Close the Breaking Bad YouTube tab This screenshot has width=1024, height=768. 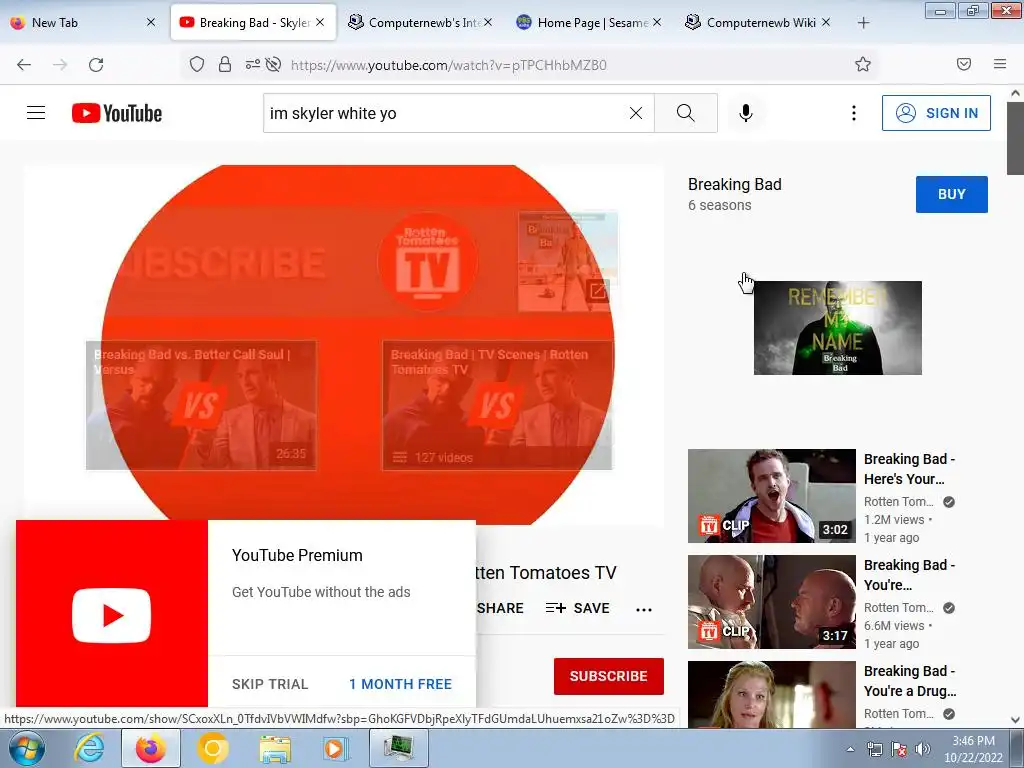(x=320, y=22)
